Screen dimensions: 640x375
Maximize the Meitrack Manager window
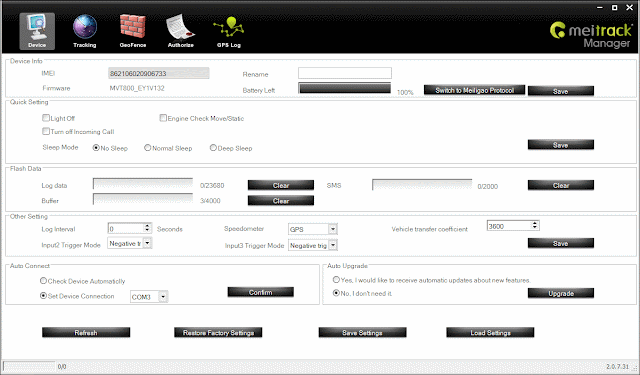tap(614, 7)
